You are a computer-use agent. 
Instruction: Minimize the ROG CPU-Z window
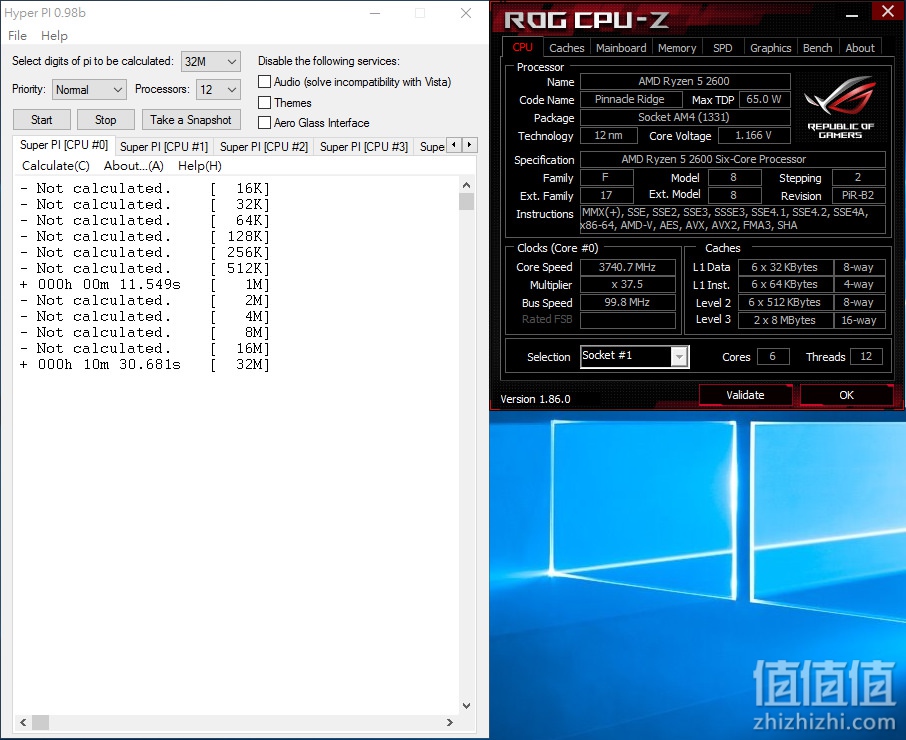tap(852, 16)
